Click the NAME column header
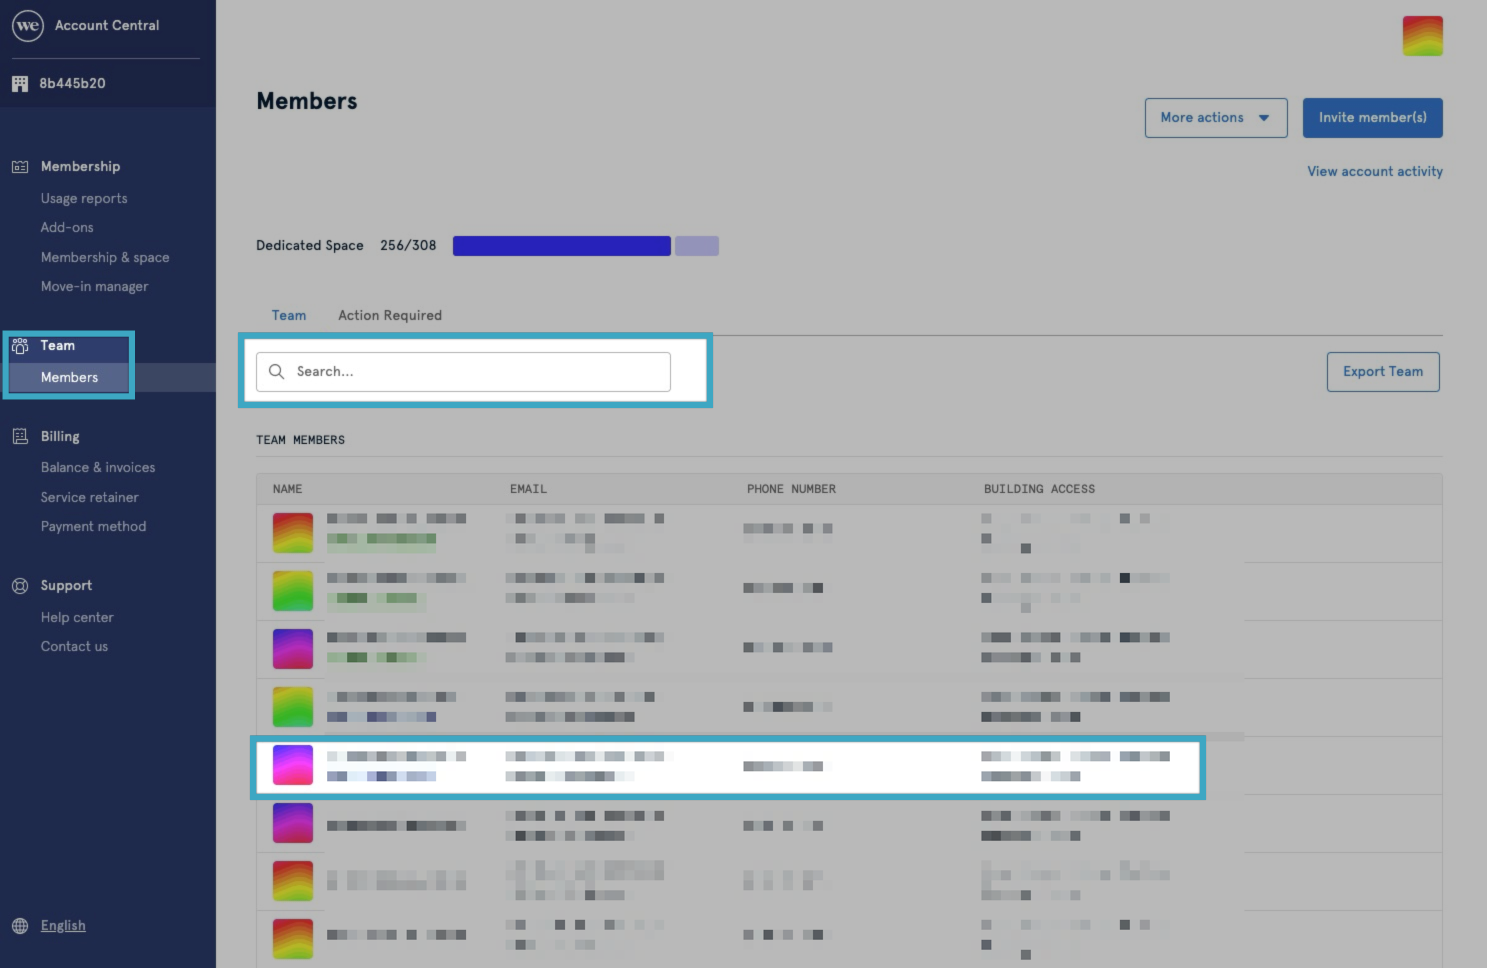 pos(287,489)
